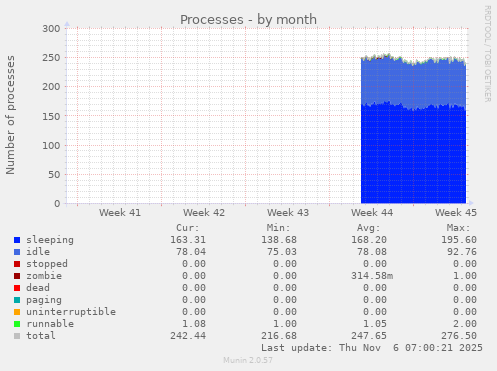Viewport: 497px width, 371px height.
Task: Click the total legend color swatch
Action: tap(17, 336)
